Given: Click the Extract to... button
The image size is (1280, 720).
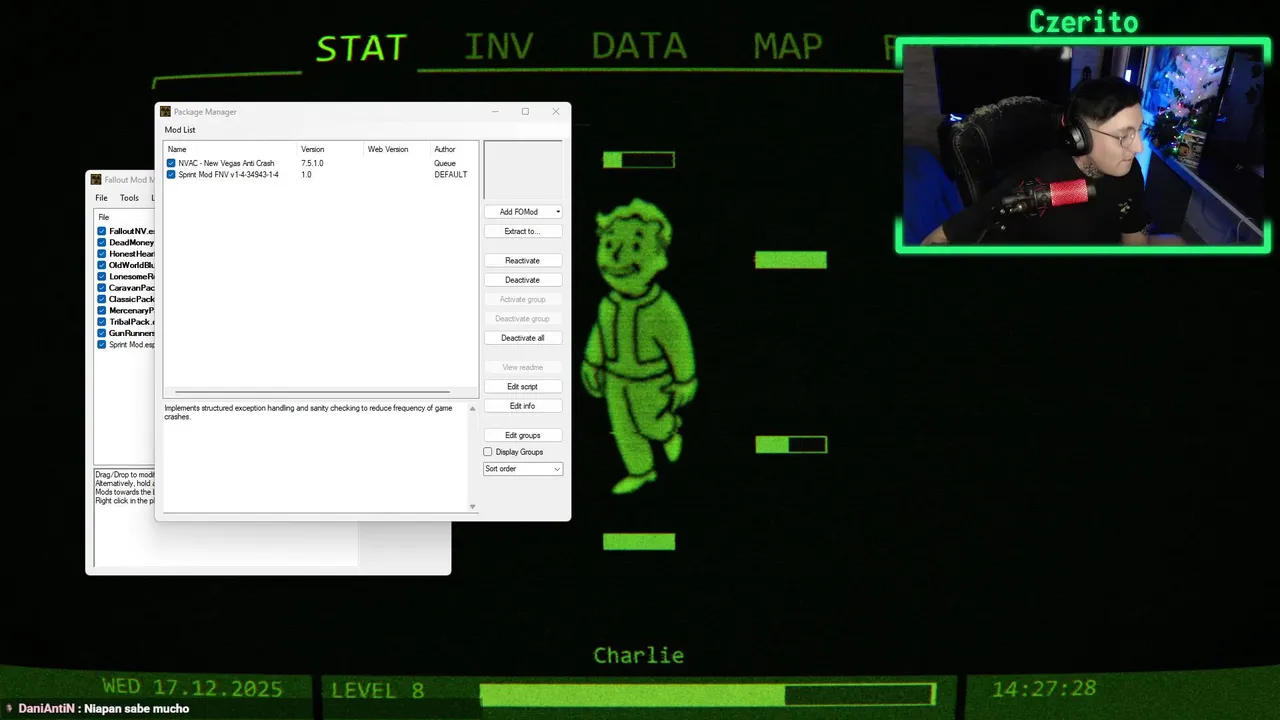Looking at the screenshot, I should 522,231.
